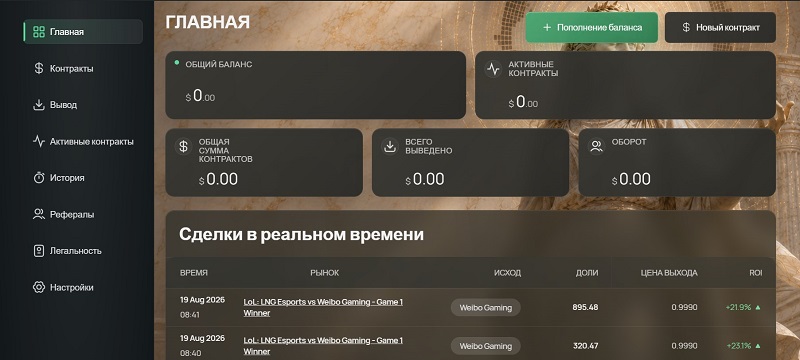Click the dollar icon beside Контракты

pos(39,68)
